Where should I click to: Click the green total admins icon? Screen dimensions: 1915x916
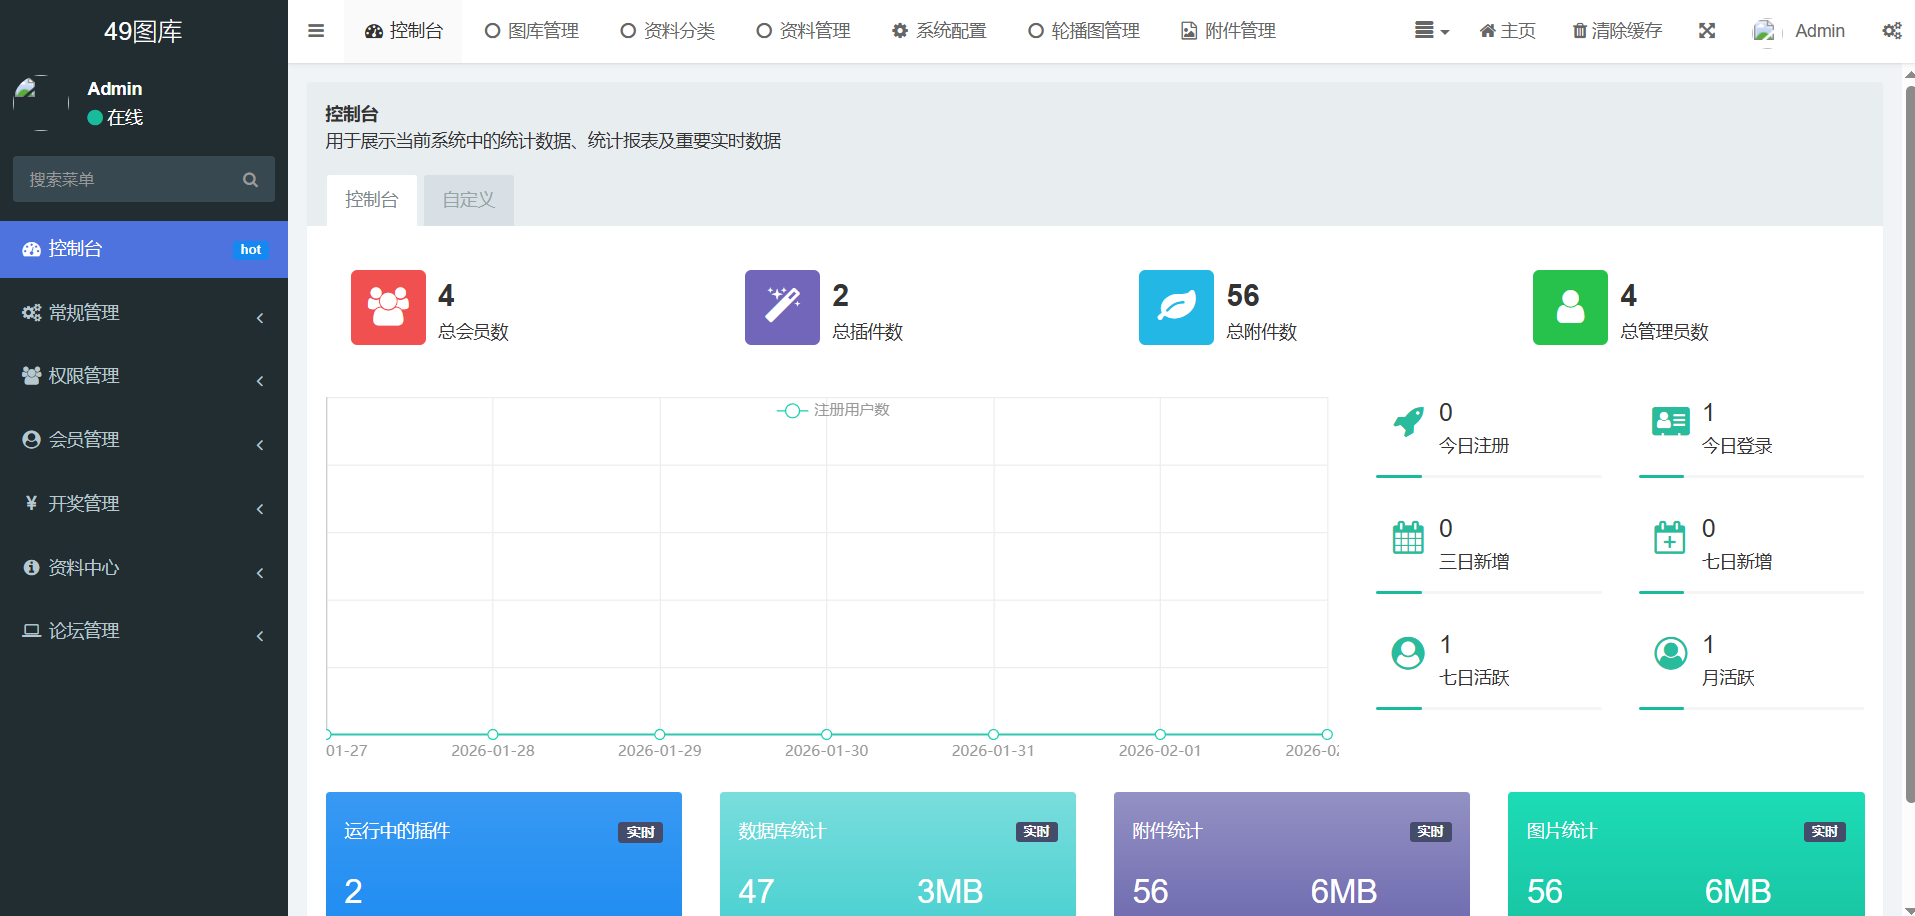point(1570,307)
